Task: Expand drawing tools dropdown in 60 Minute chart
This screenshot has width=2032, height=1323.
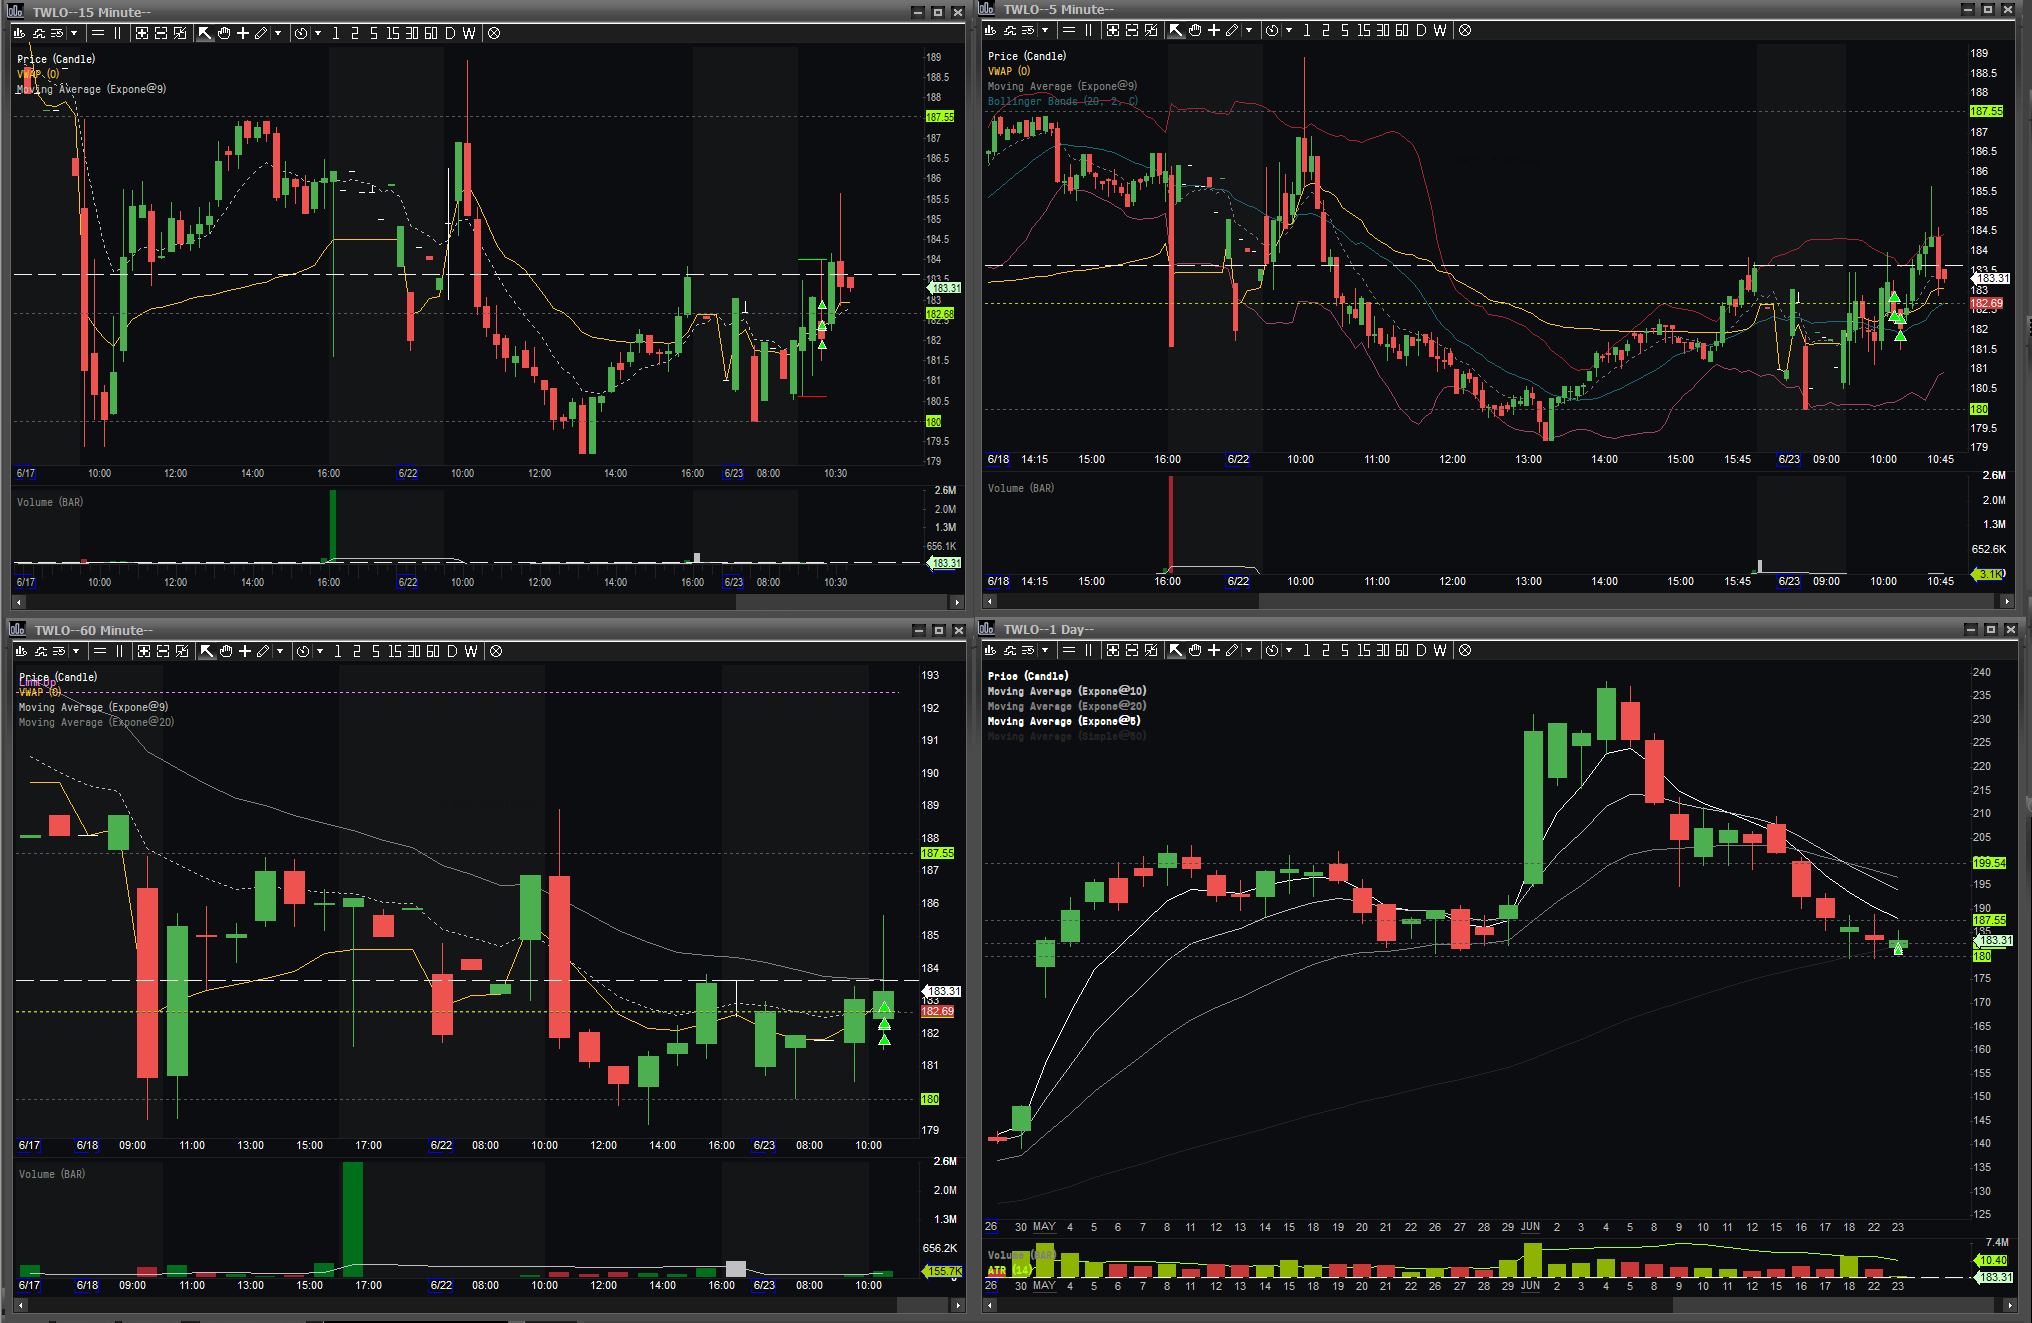Action: pyautogui.click(x=280, y=651)
